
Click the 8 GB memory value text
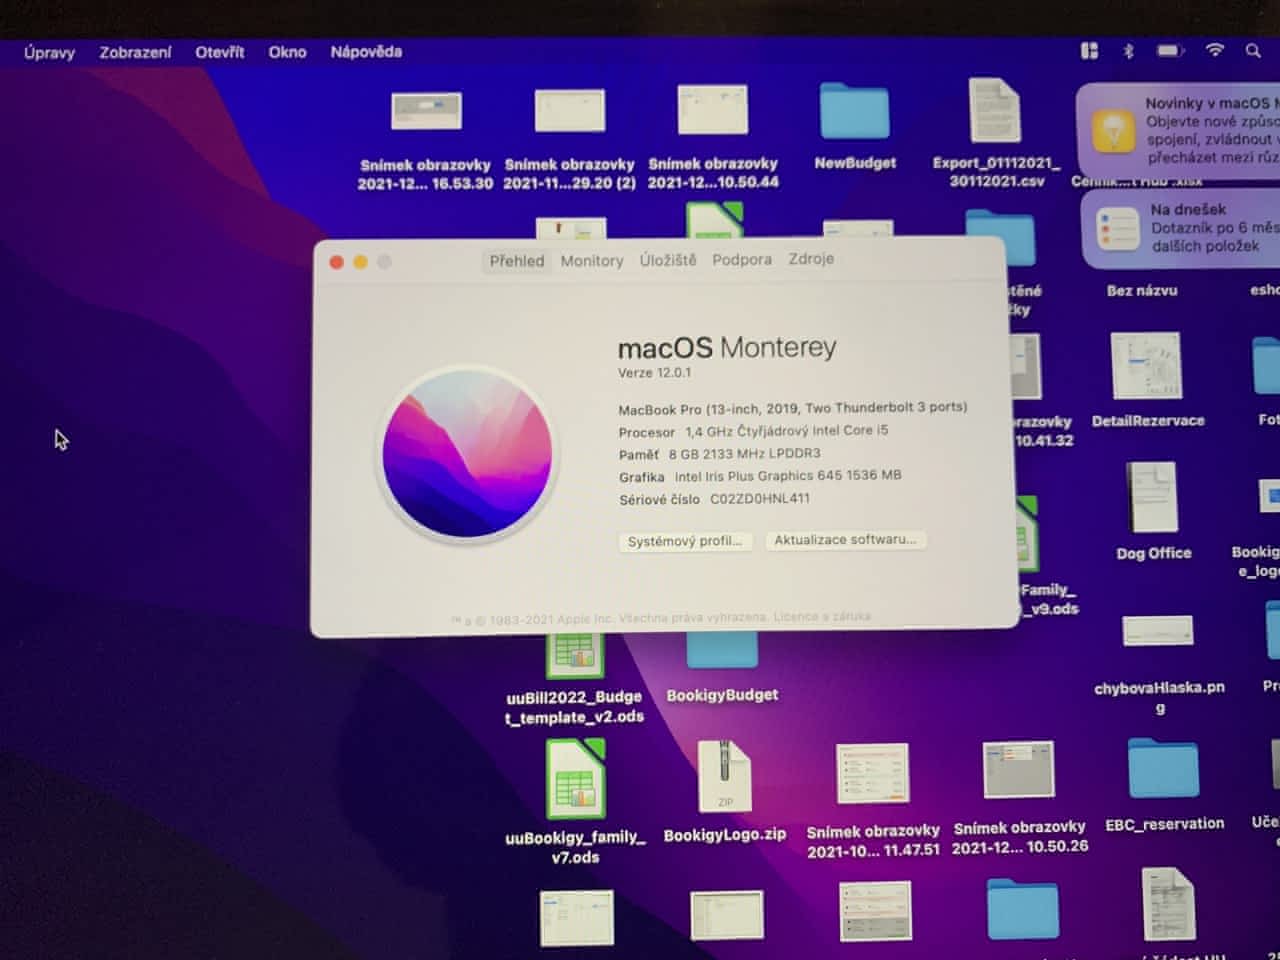tap(745, 454)
